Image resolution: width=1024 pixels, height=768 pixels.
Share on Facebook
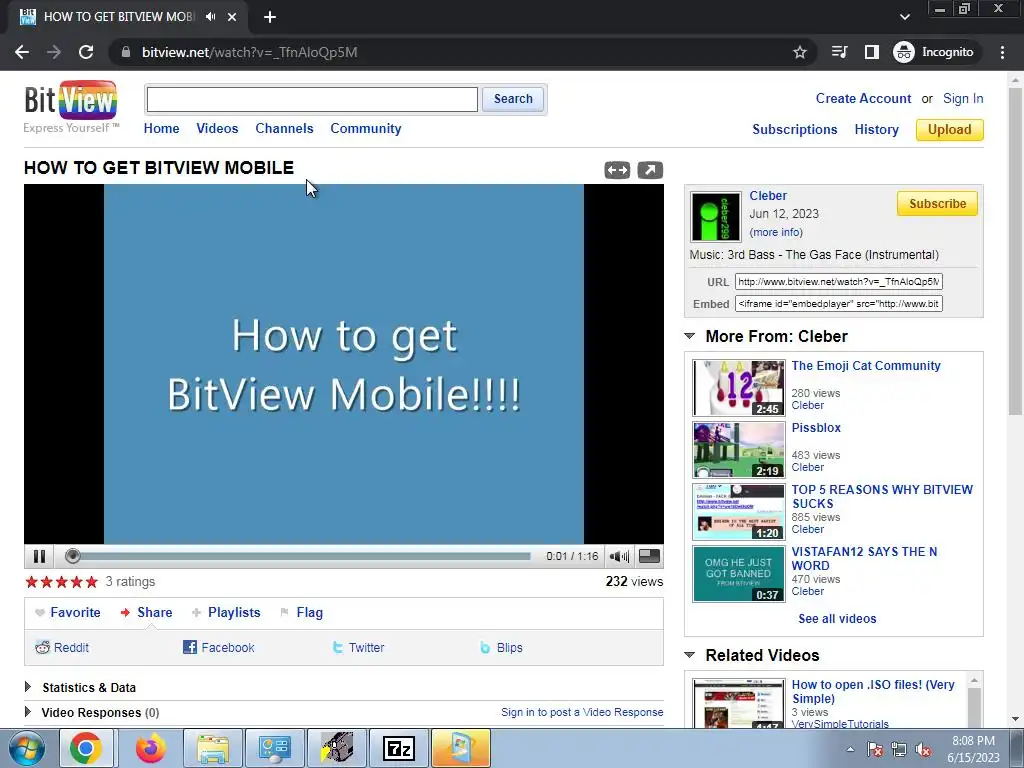tap(219, 648)
